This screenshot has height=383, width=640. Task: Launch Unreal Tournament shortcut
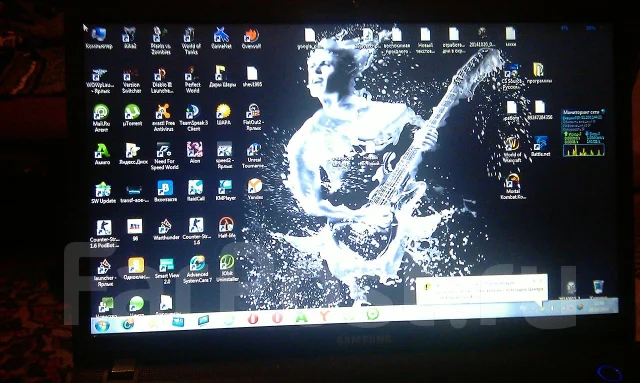click(x=254, y=156)
